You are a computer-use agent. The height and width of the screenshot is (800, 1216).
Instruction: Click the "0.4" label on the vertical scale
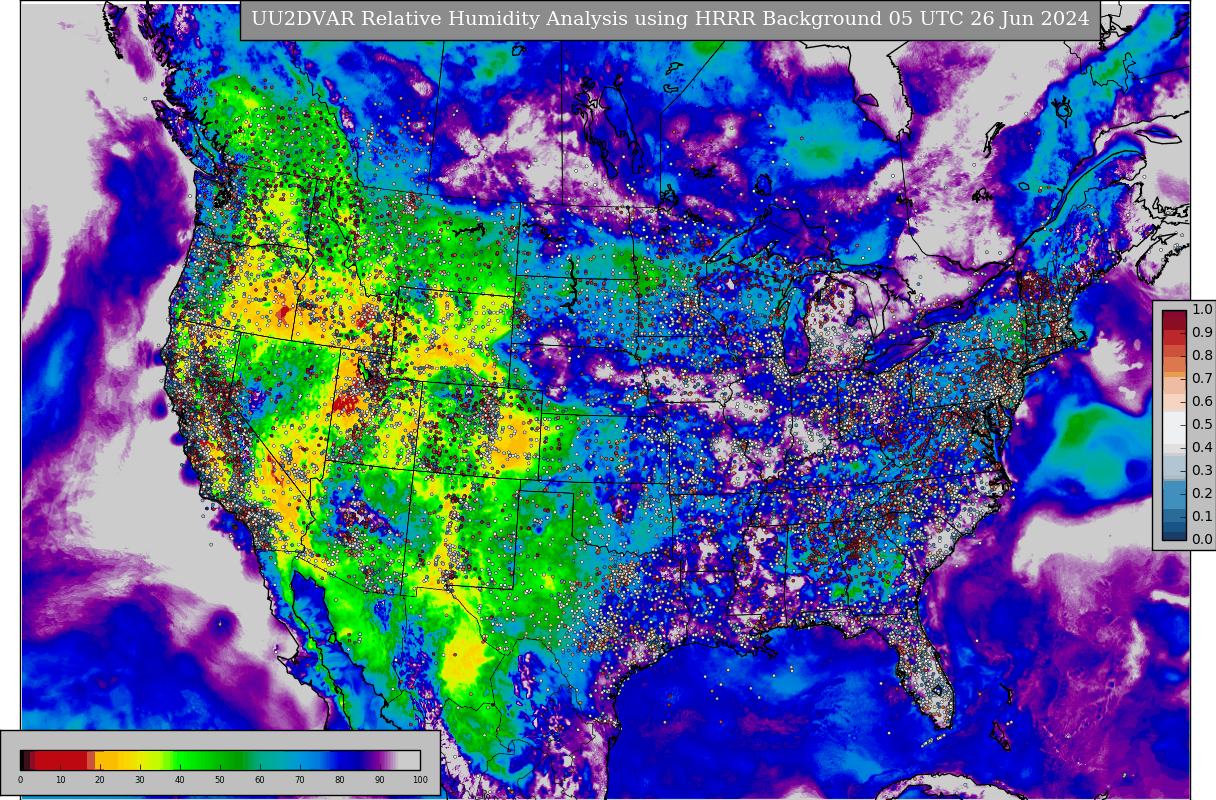tap(1202, 448)
